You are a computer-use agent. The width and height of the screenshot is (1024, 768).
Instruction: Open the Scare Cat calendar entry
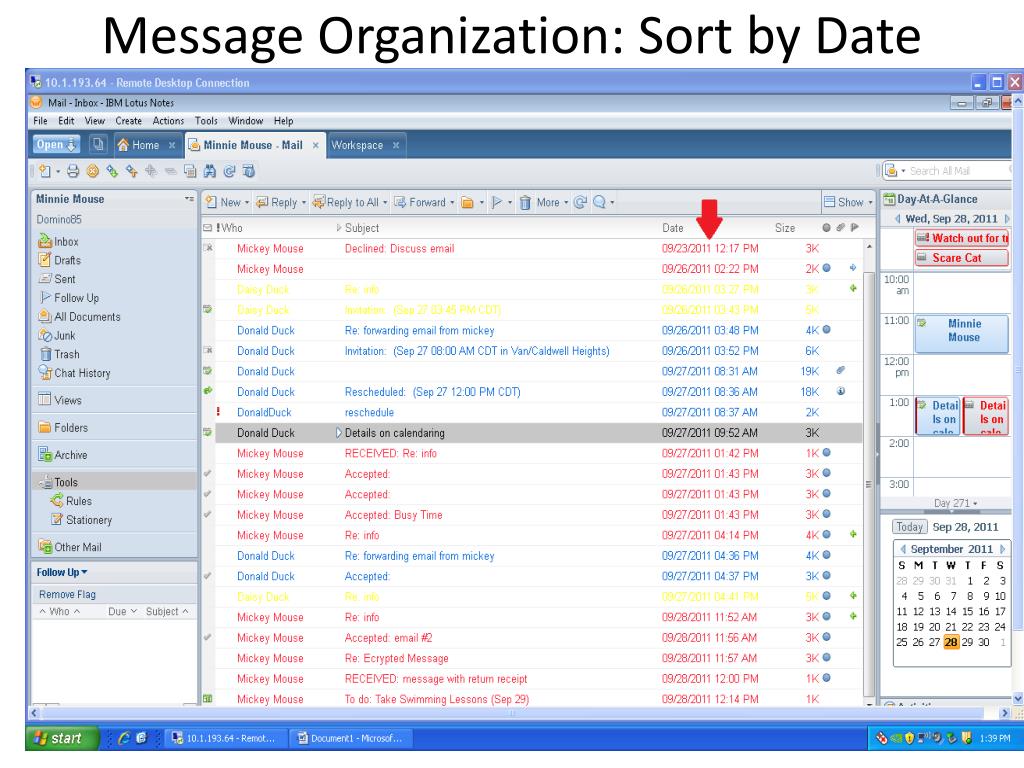coord(961,258)
